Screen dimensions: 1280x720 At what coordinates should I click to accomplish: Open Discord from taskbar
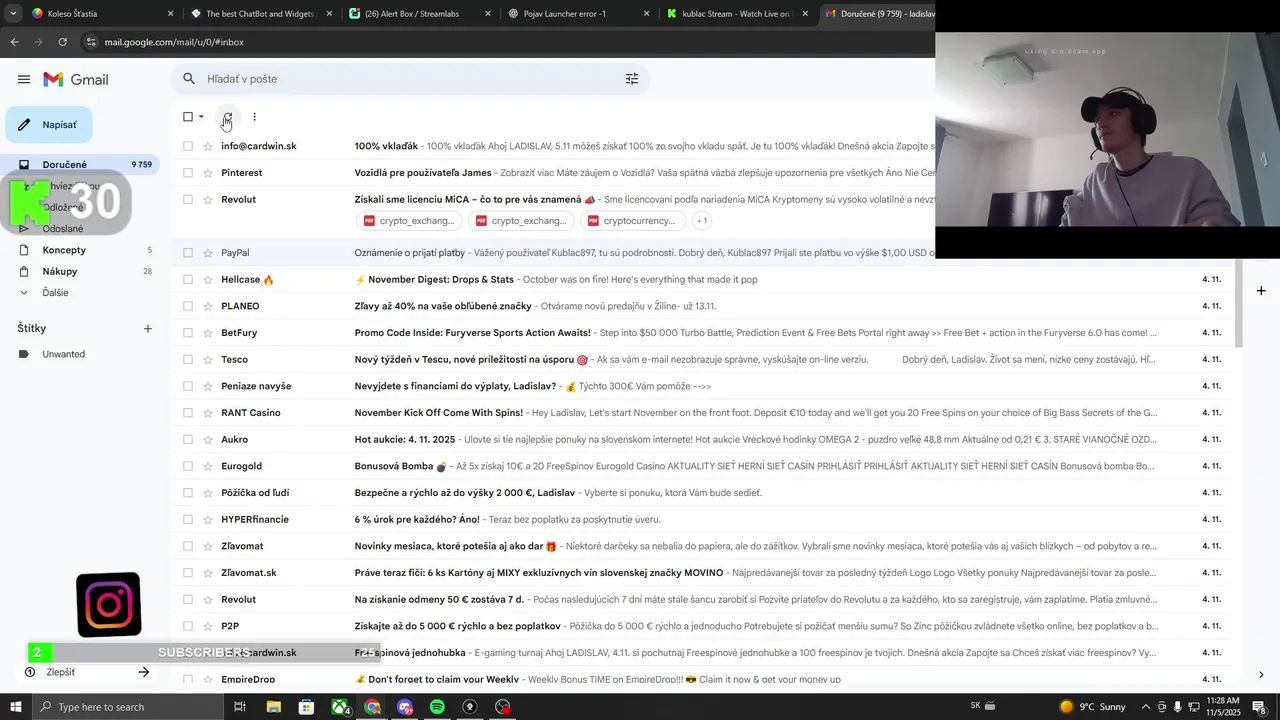pos(405,707)
